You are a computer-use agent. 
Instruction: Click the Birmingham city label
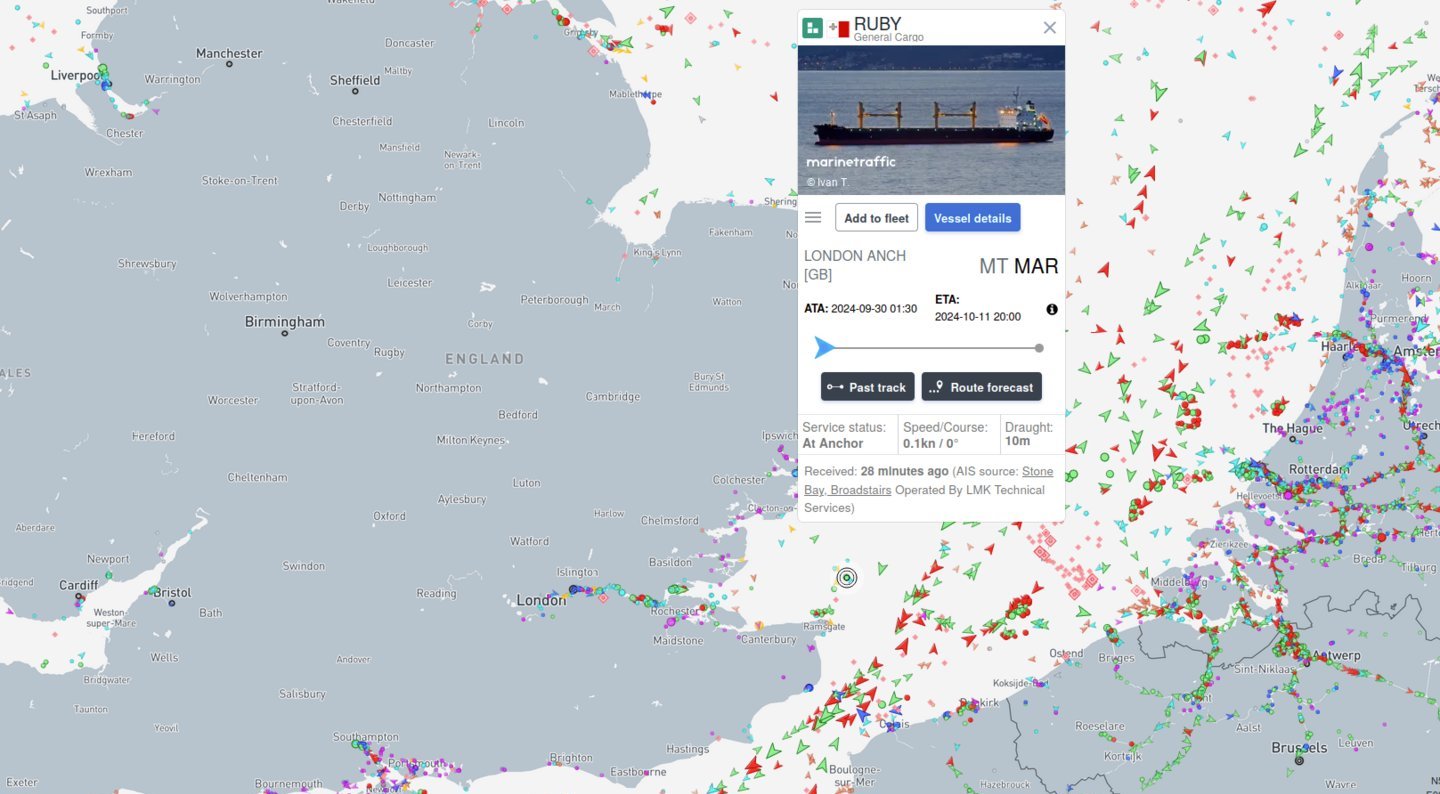[285, 322]
